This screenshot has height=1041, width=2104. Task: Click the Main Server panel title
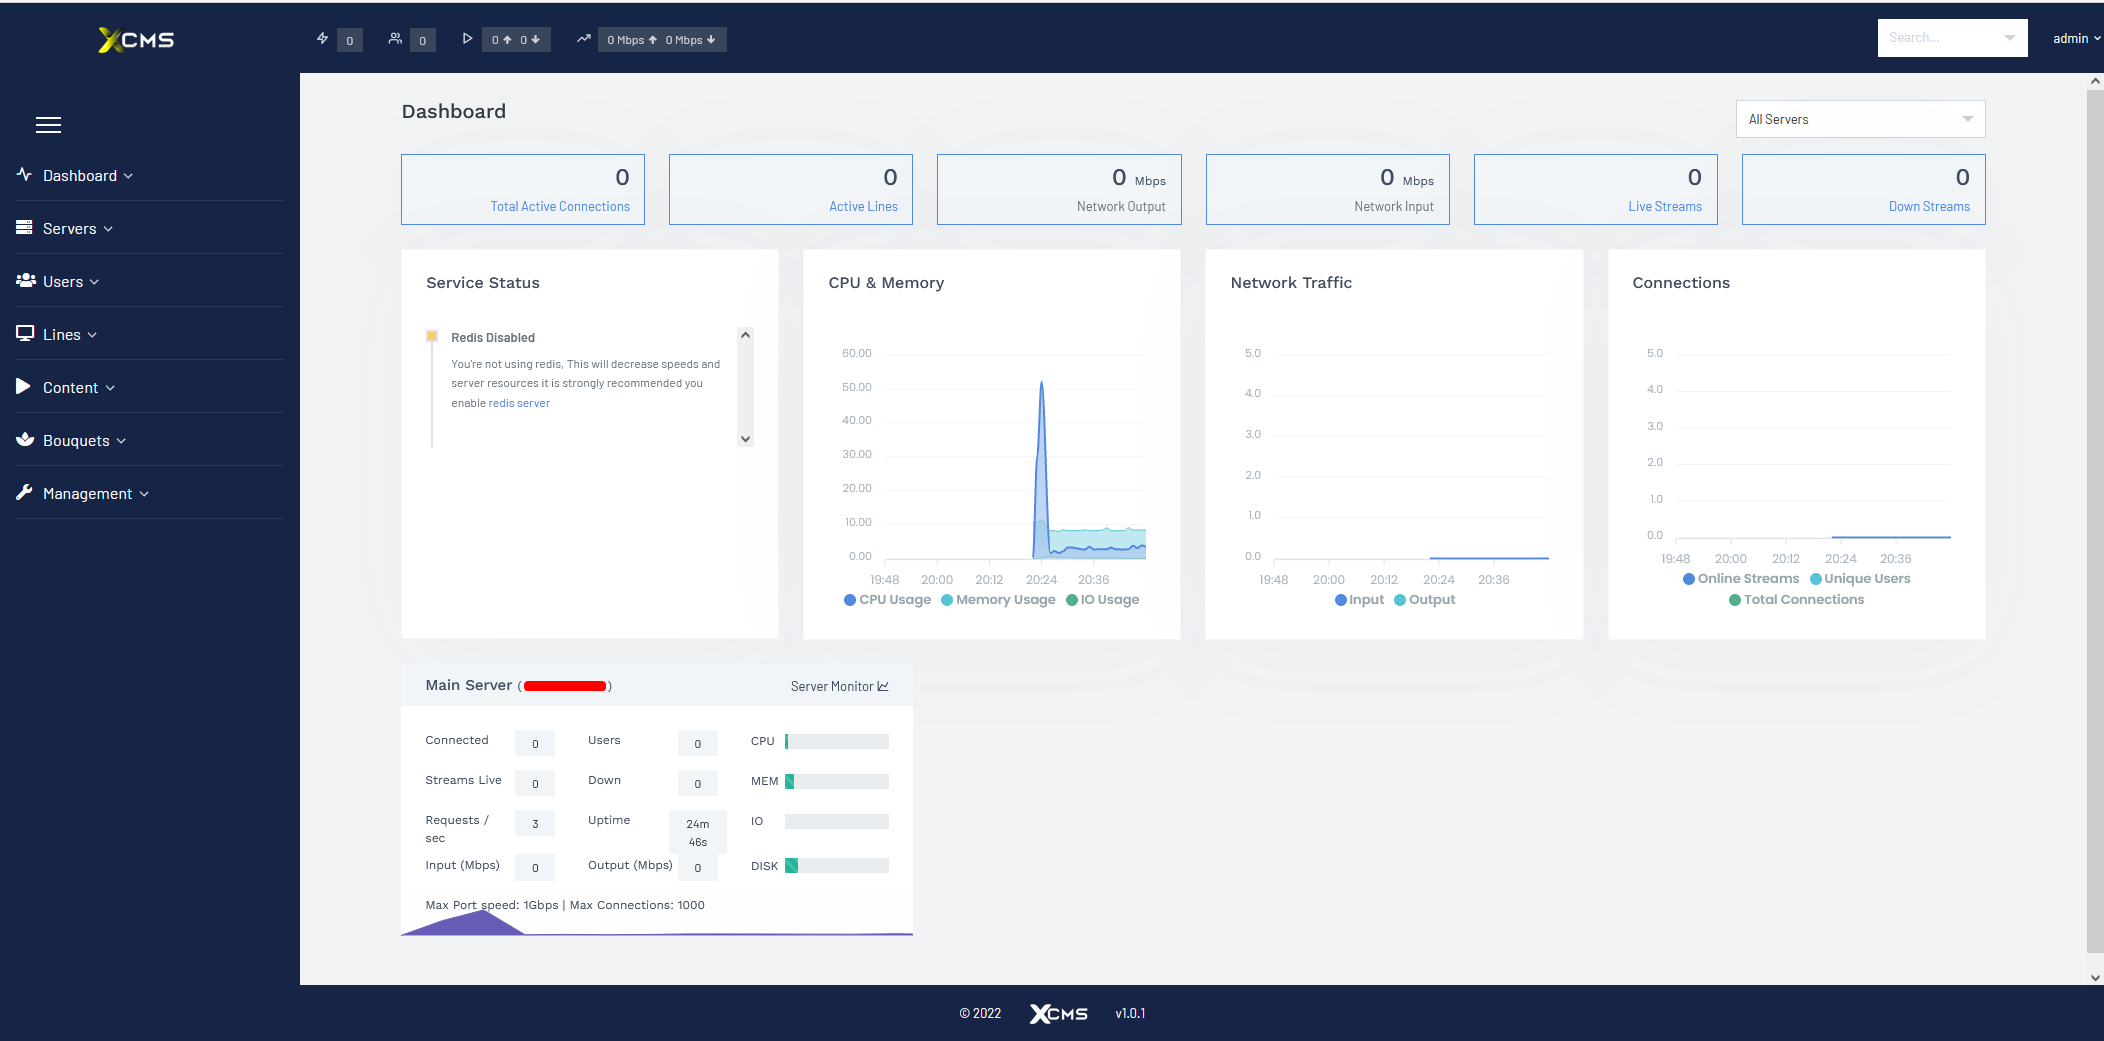469,685
